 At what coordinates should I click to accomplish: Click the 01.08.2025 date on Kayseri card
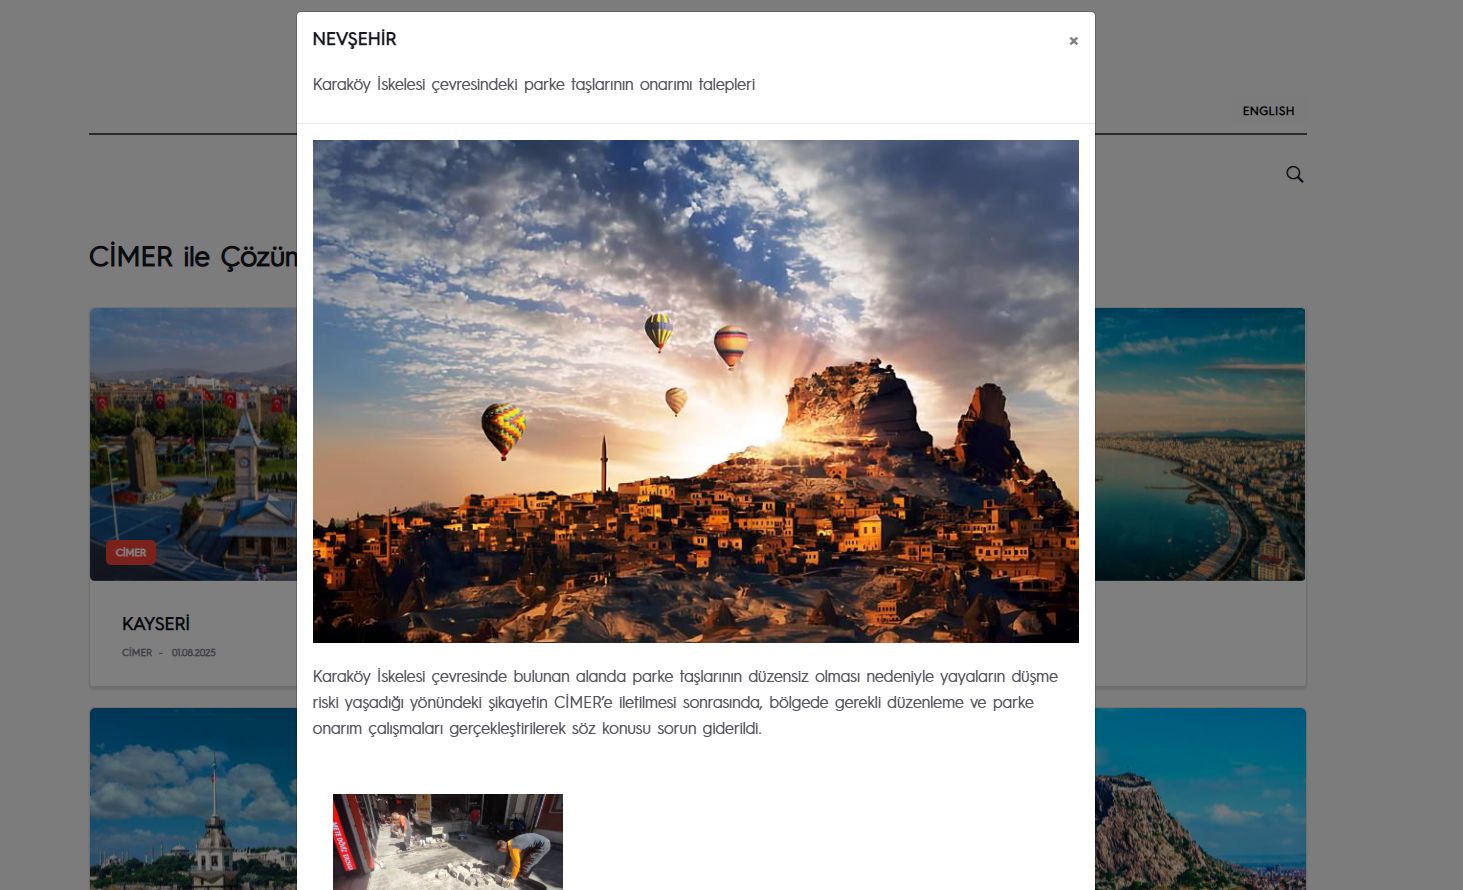coord(193,653)
